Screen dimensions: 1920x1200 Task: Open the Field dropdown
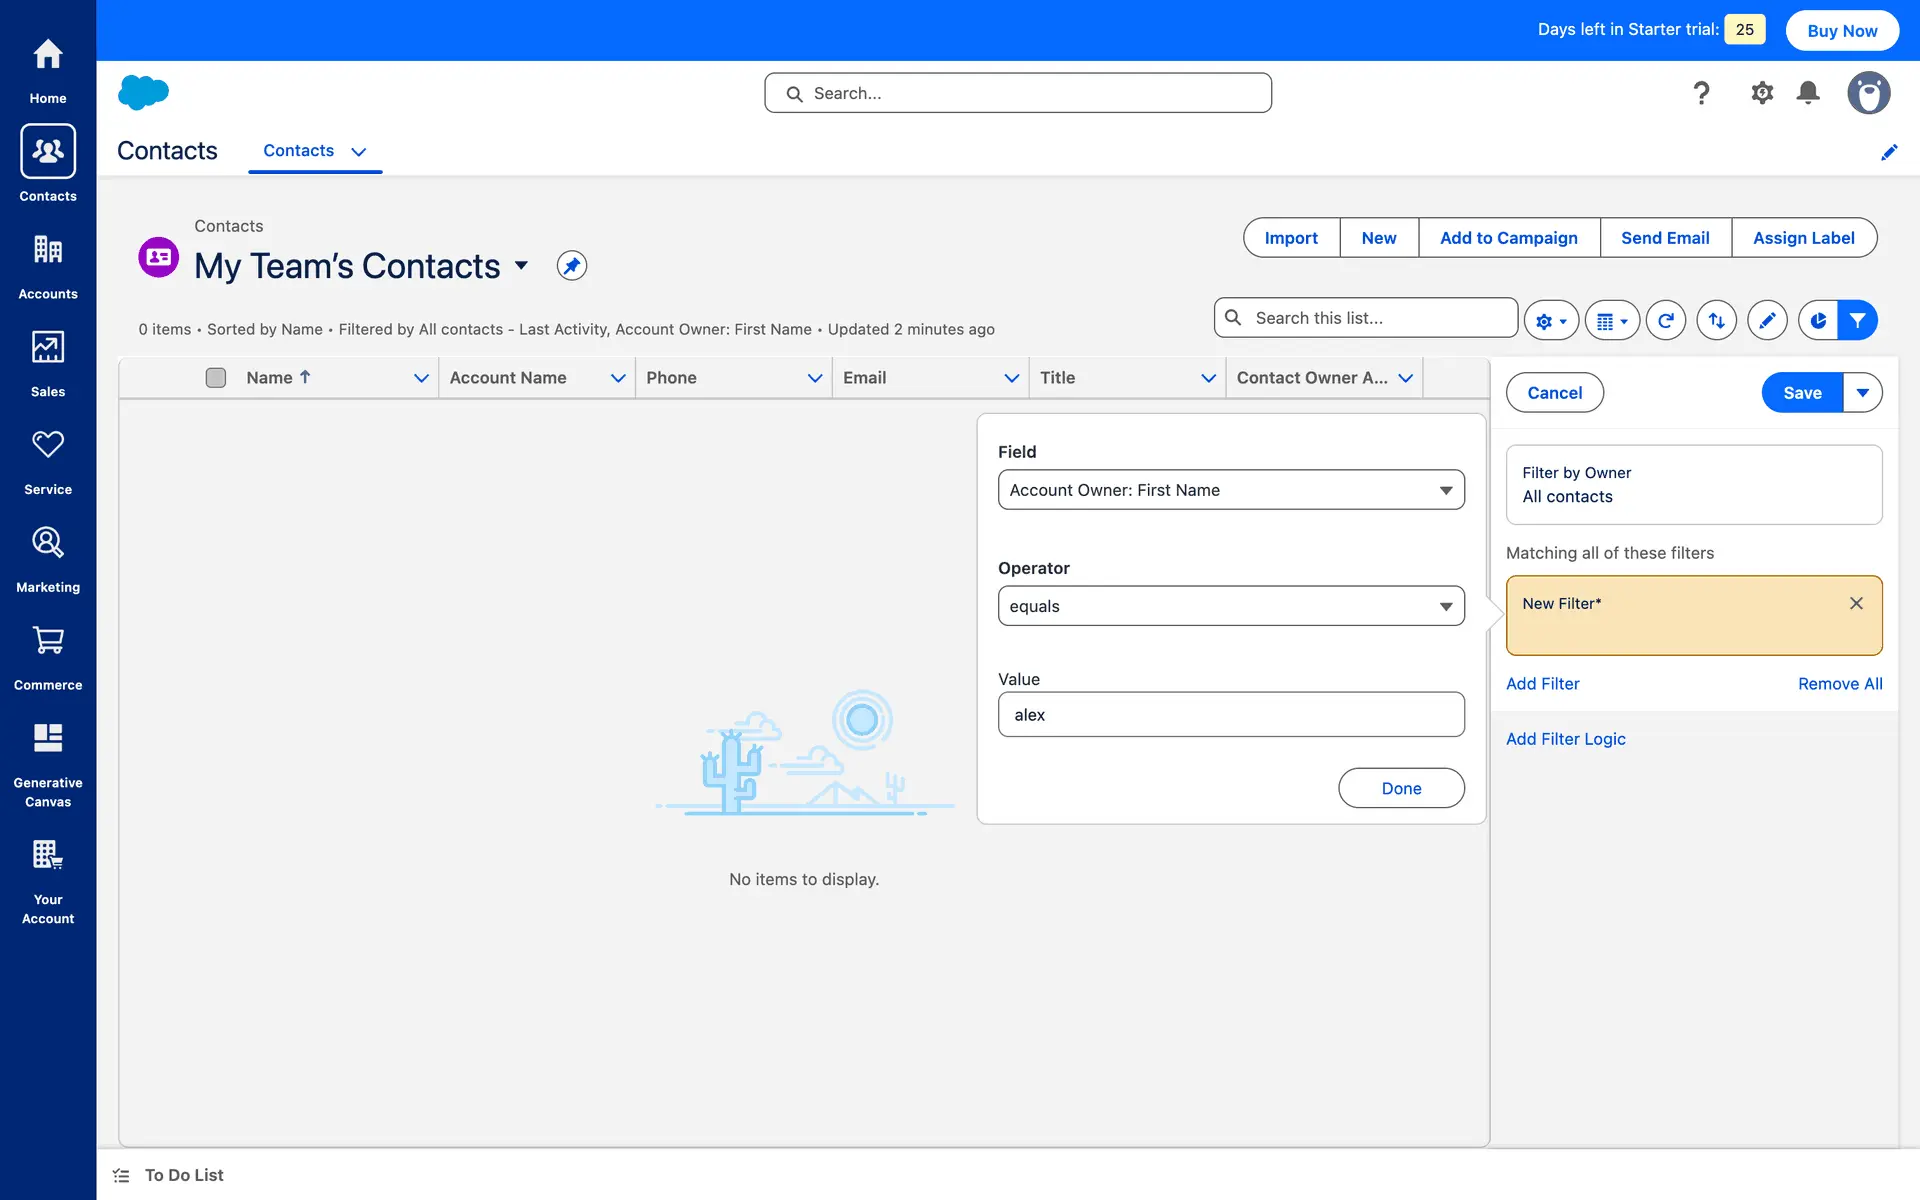point(1230,490)
